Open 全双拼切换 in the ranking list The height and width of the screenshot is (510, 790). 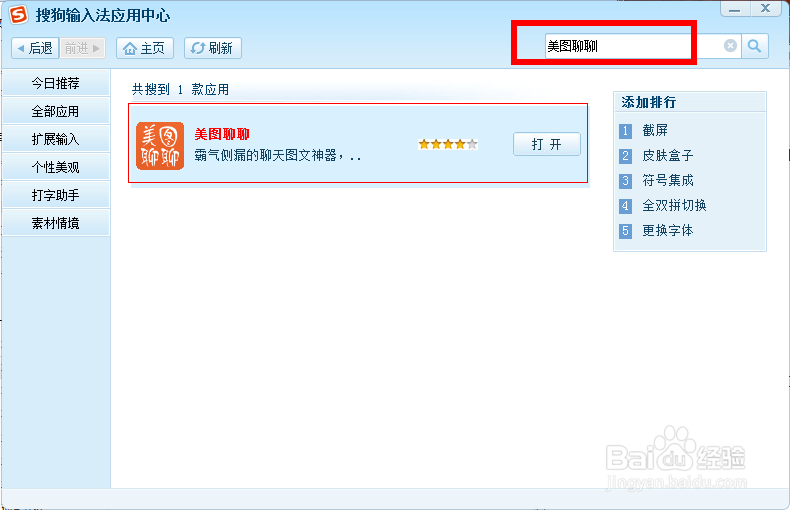(x=674, y=206)
